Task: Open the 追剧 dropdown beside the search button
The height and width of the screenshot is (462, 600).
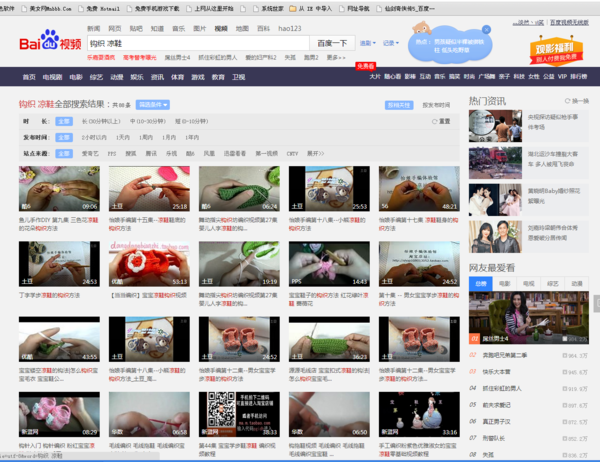Action: click(368, 43)
